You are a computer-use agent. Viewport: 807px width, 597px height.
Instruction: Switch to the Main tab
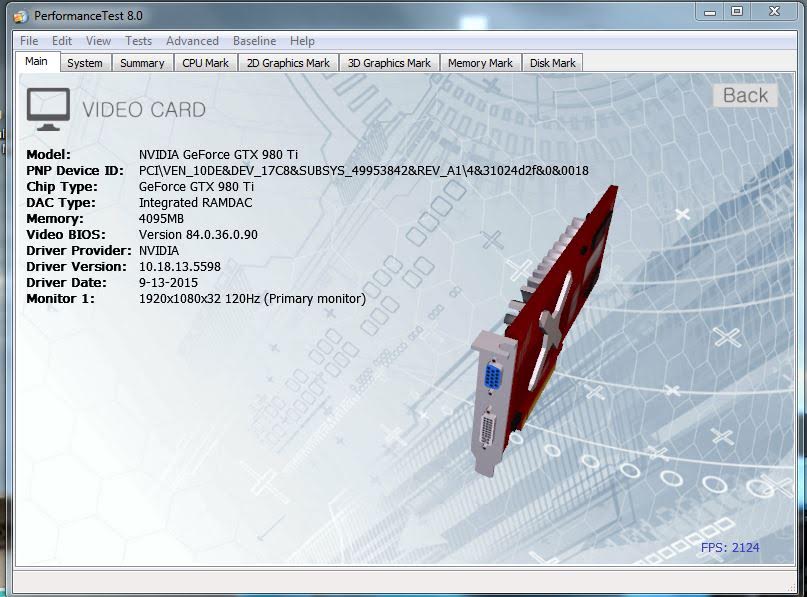coord(37,61)
